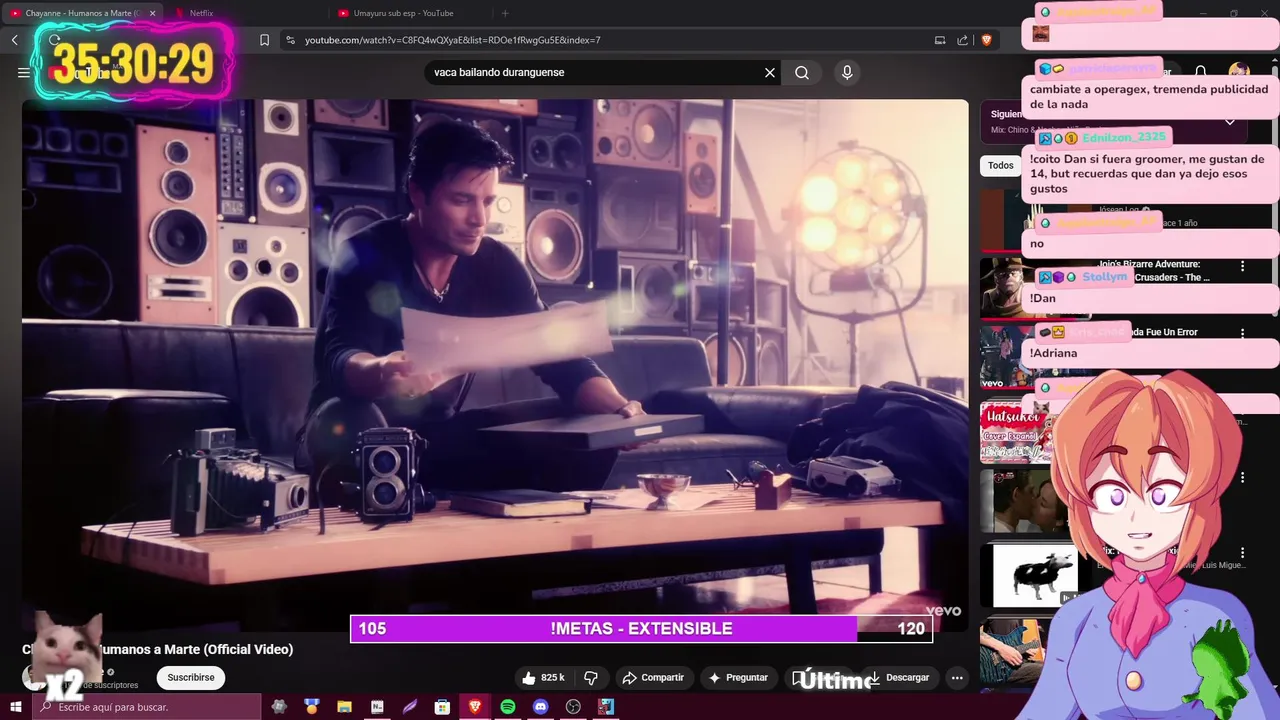This screenshot has height=720, width=1280.
Task: Open the YouTube hamburger guide menu
Action: (24, 72)
